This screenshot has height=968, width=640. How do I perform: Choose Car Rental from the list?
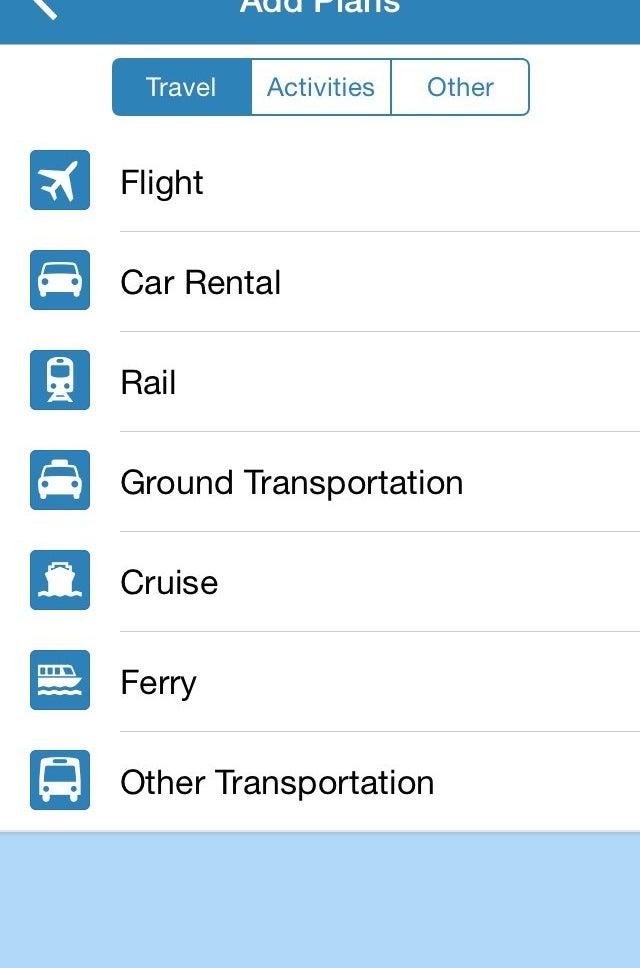200,282
